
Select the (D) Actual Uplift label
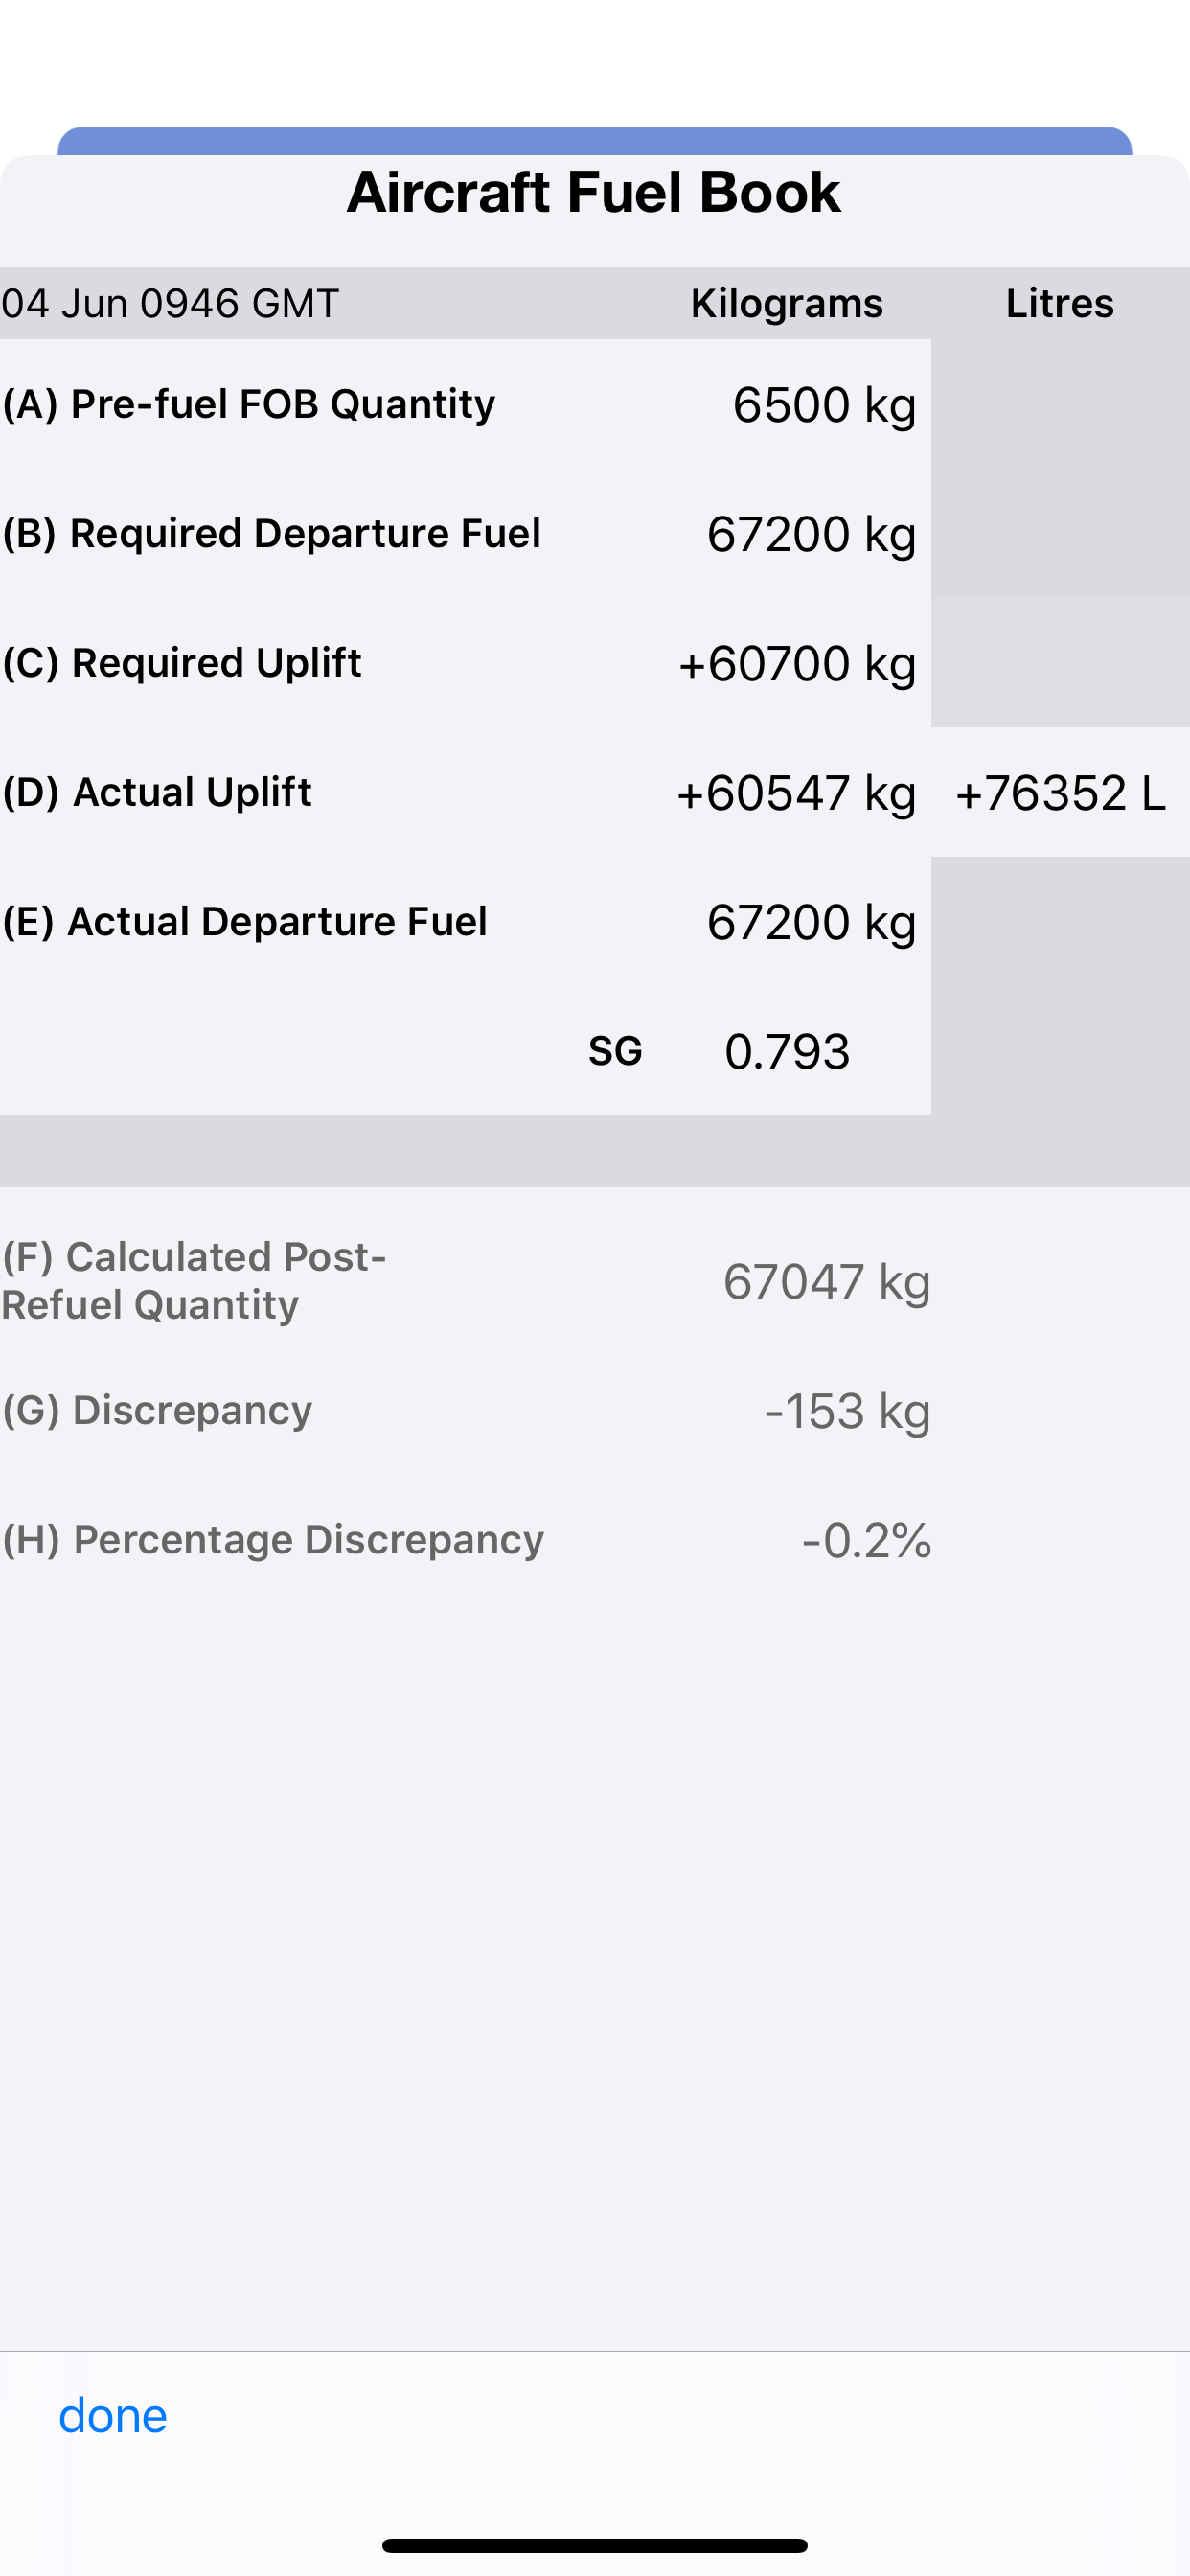pyautogui.click(x=157, y=792)
